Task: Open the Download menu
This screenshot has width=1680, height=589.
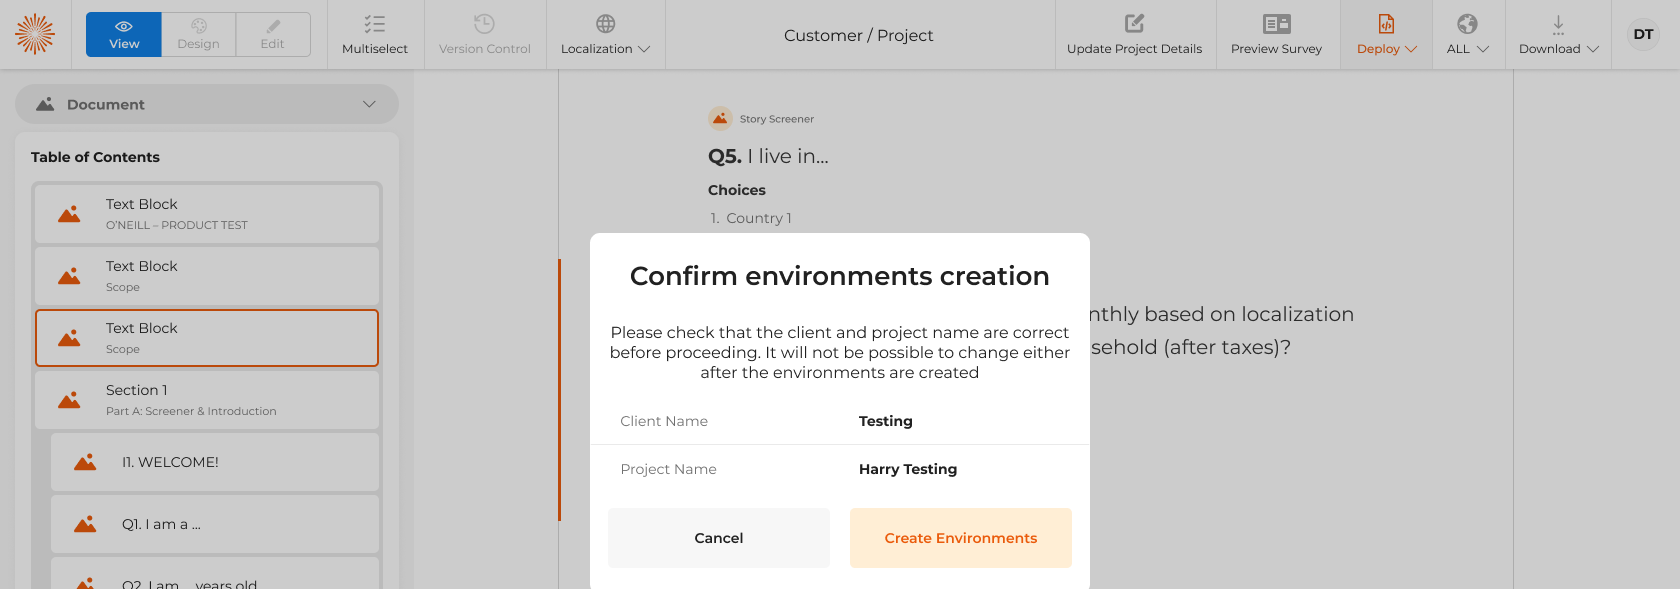Action: point(1558,34)
